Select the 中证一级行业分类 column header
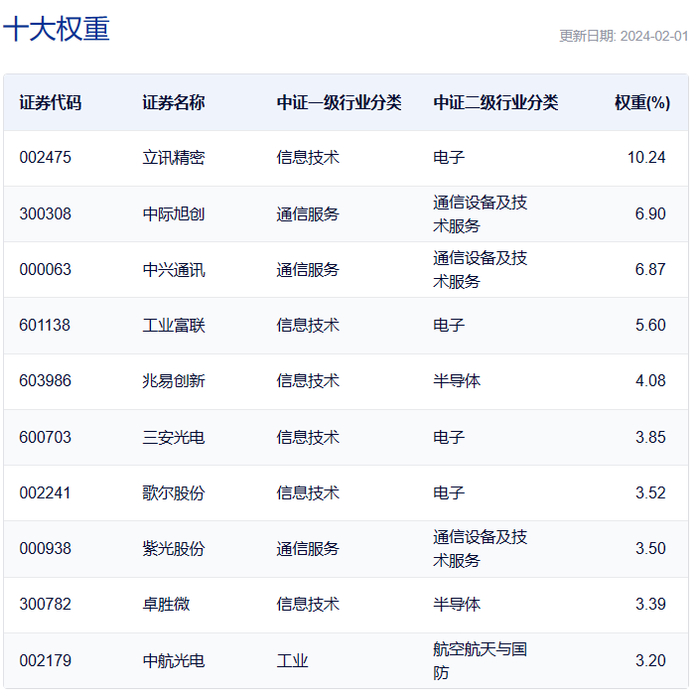The width and height of the screenshot is (700, 697). point(339,103)
